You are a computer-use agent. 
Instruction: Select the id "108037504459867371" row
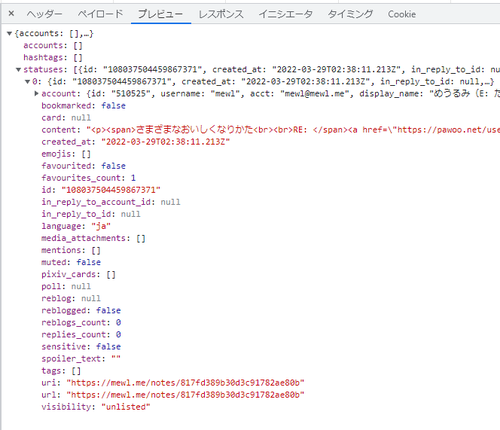101,190
